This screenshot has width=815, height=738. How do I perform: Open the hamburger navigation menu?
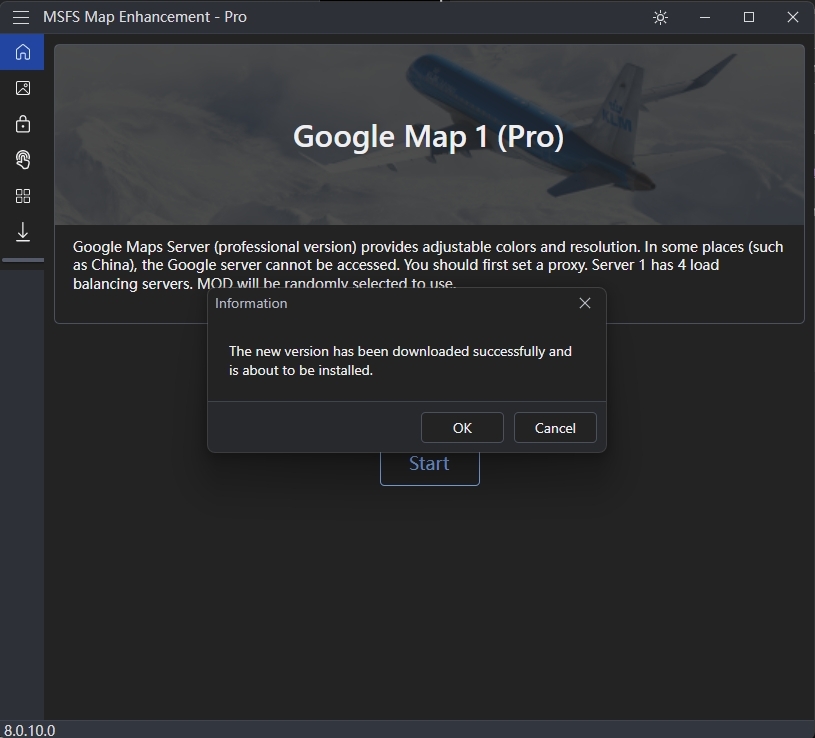click(x=21, y=17)
